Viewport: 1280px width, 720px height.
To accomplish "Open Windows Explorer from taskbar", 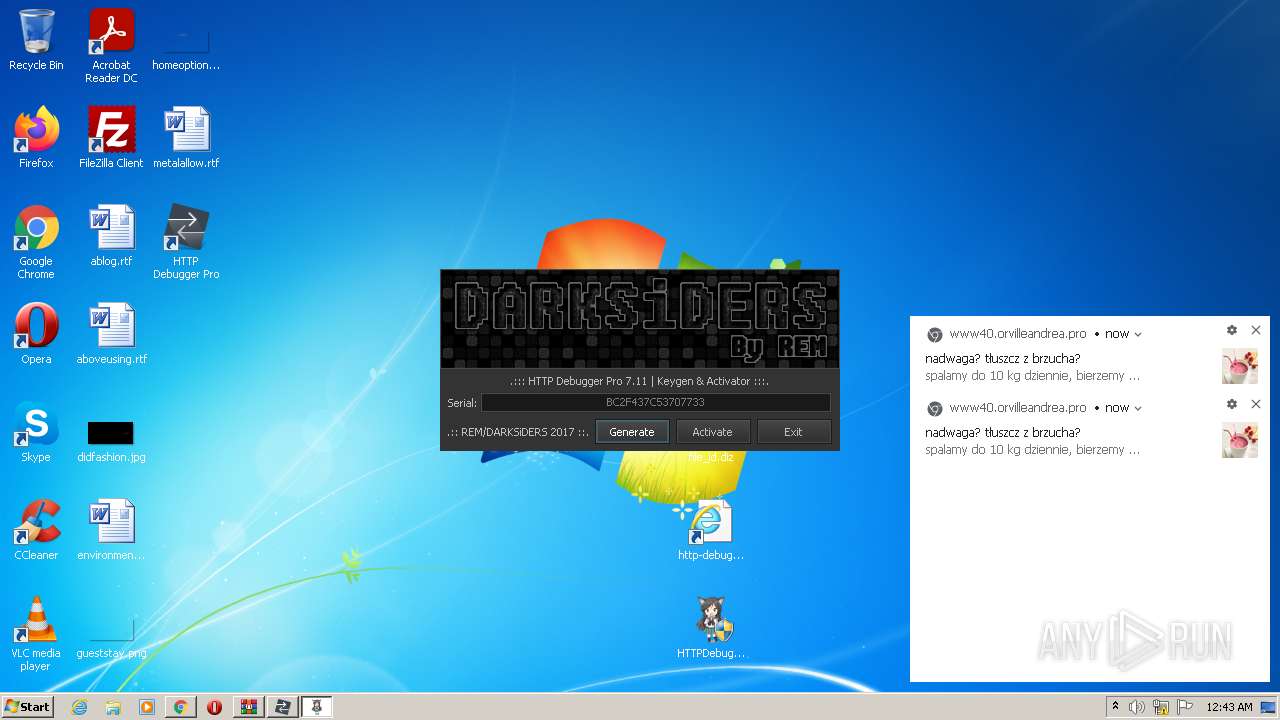I will click(113, 707).
